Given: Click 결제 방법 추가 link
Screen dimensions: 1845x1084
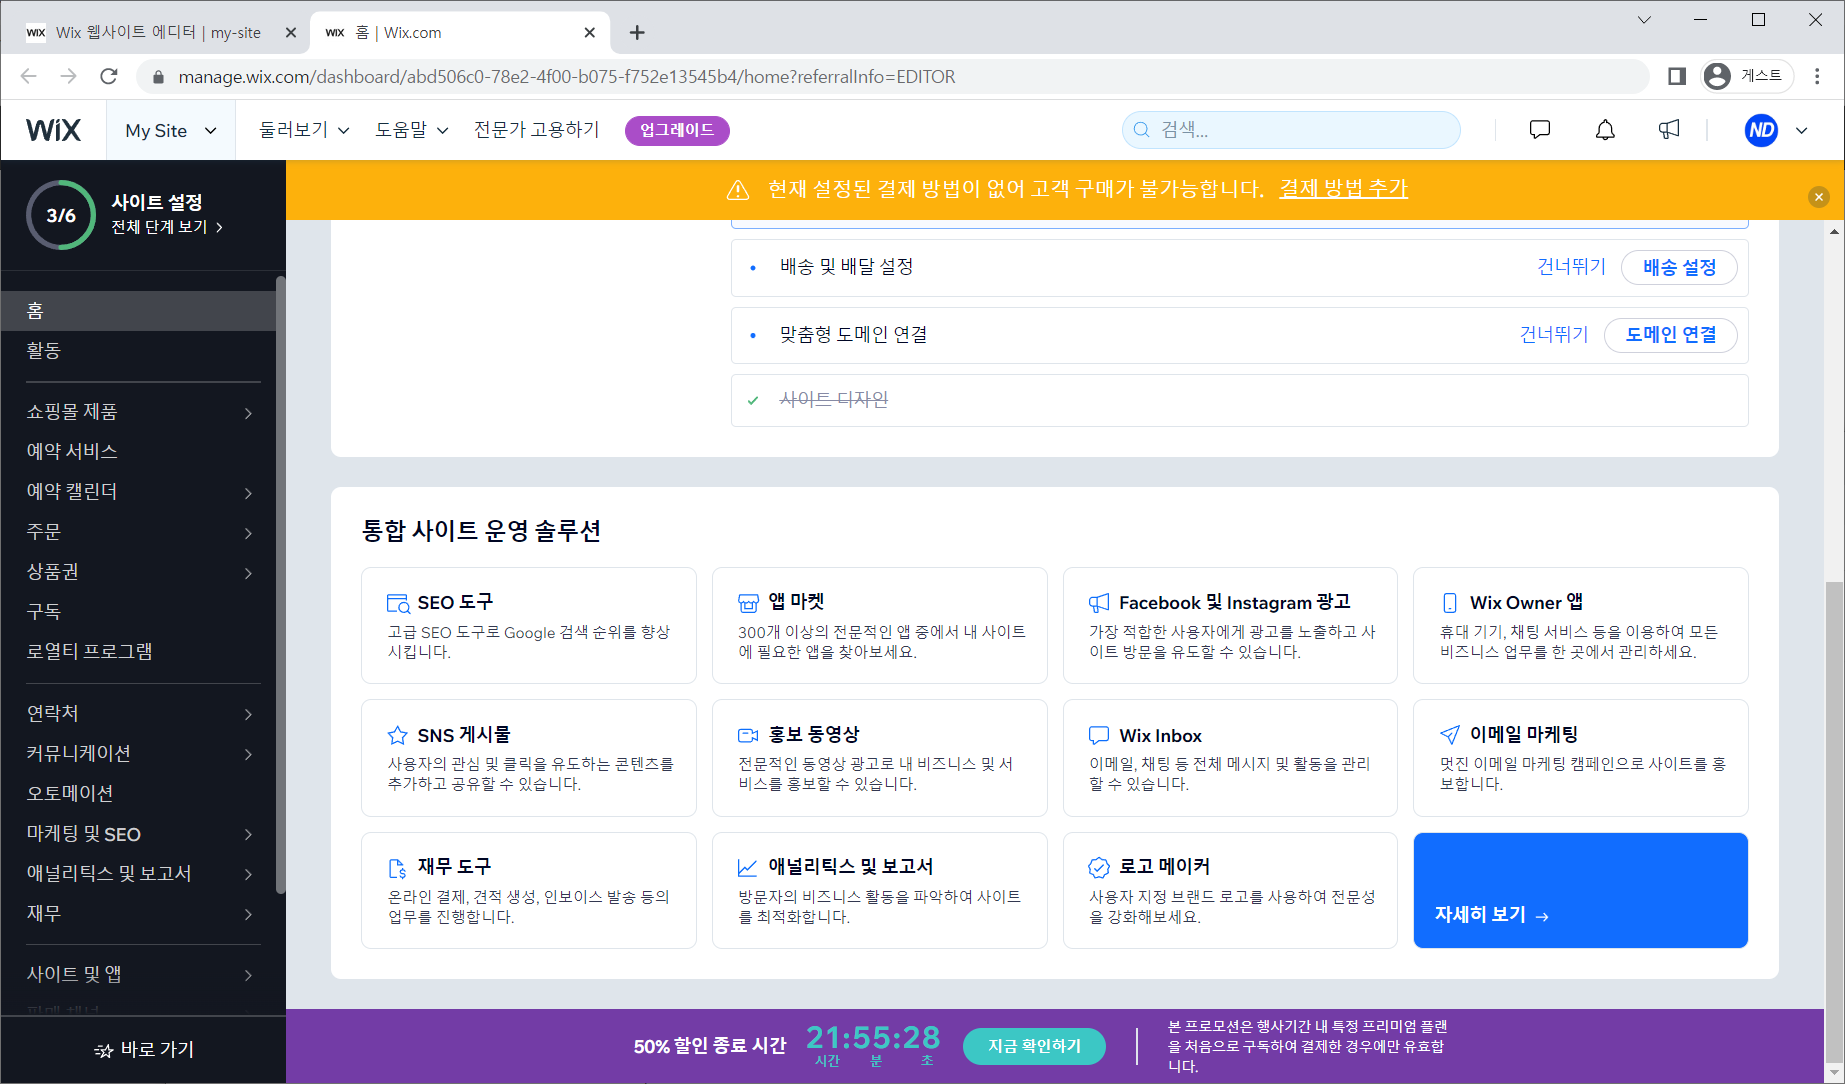Looking at the screenshot, I should tap(1343, 188).
